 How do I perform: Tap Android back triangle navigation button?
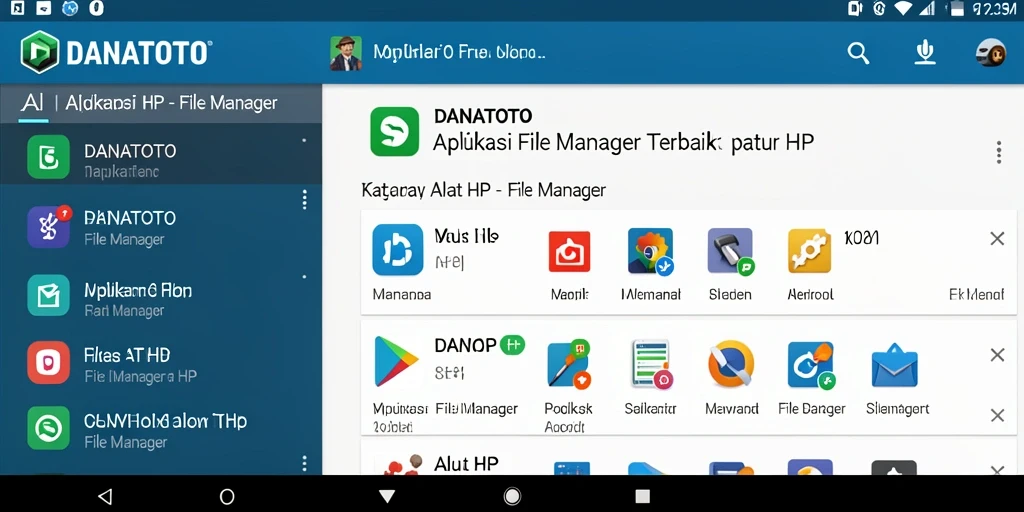pyautogui.click(x=104, y=496)
